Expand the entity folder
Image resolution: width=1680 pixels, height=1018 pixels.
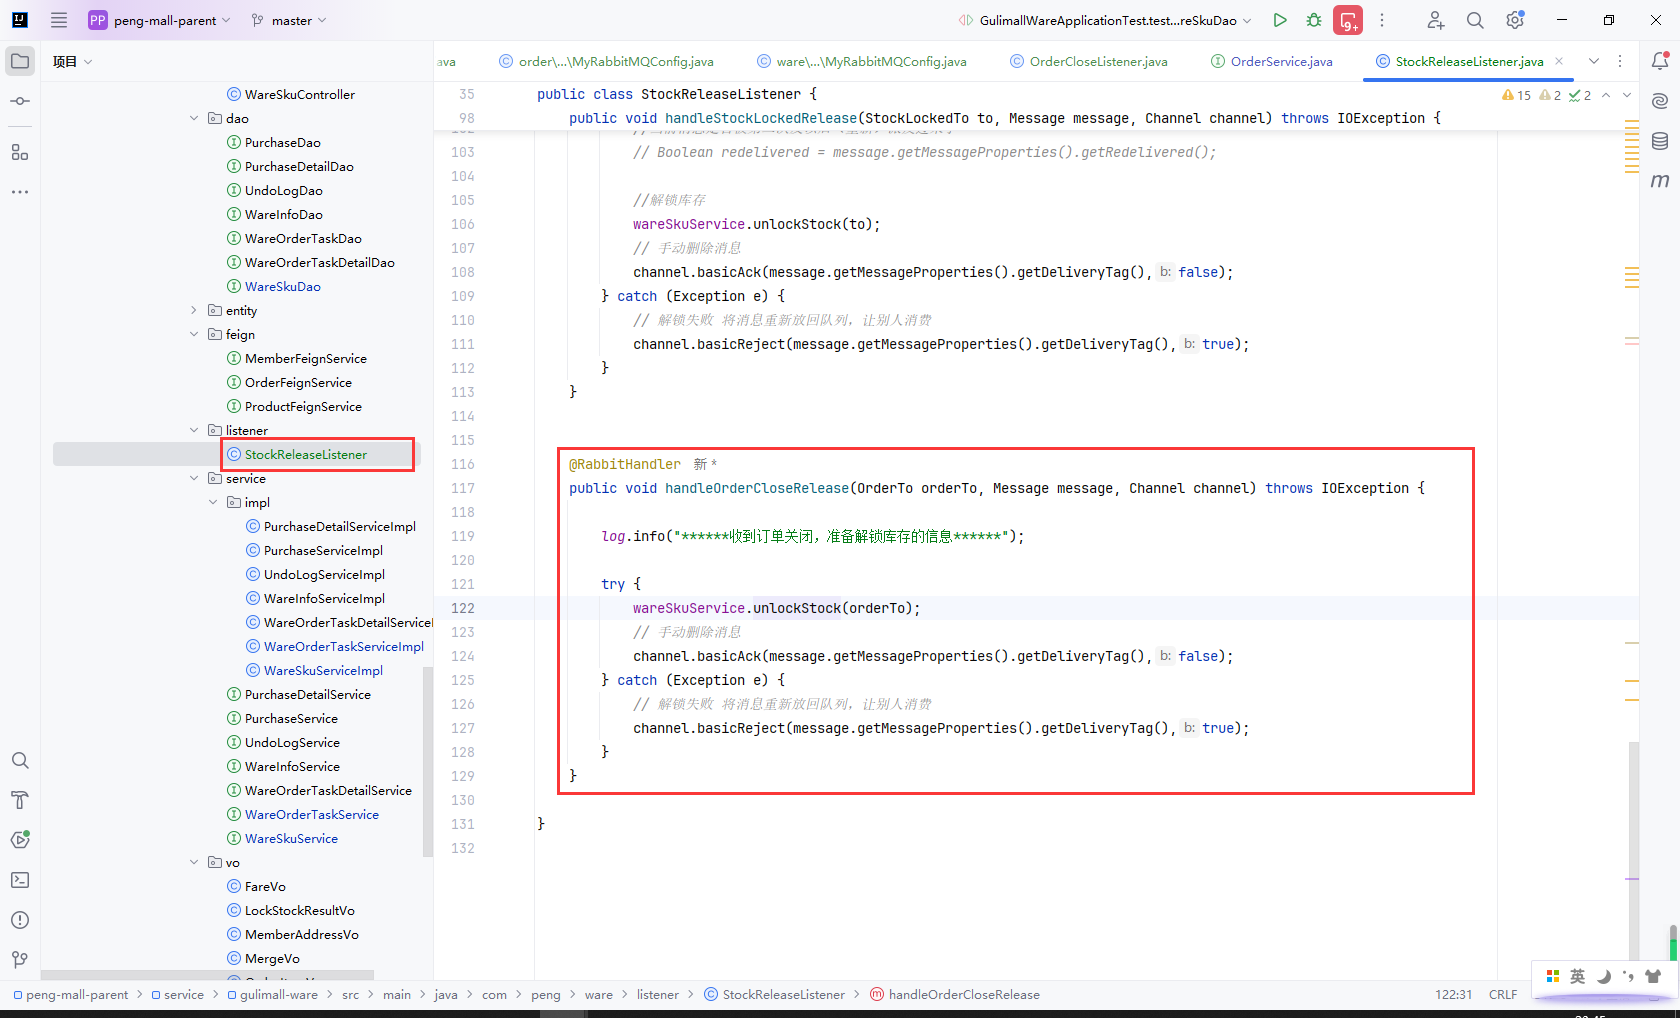tap(194, 310)
